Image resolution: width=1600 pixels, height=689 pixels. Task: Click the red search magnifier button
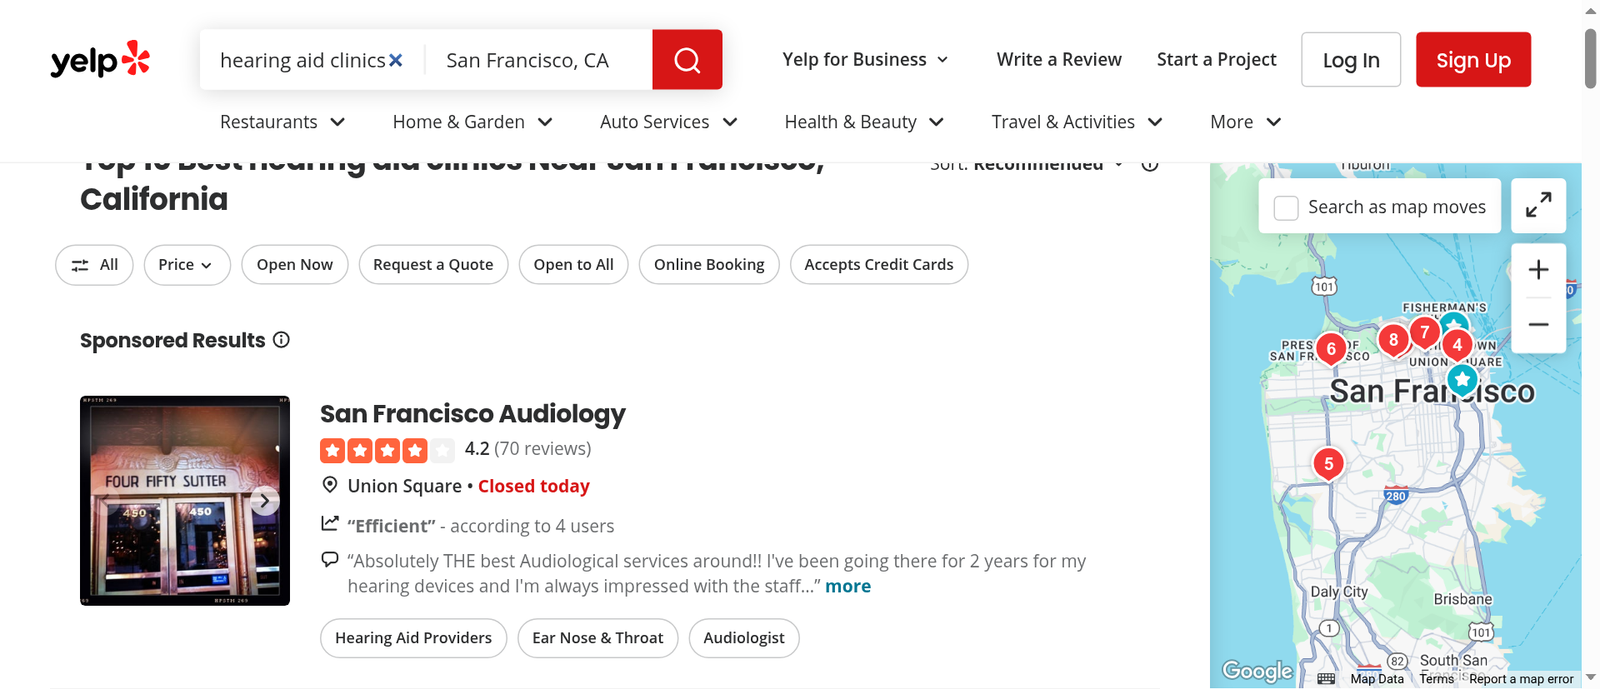pyautogui.click(x=687, y=60)
